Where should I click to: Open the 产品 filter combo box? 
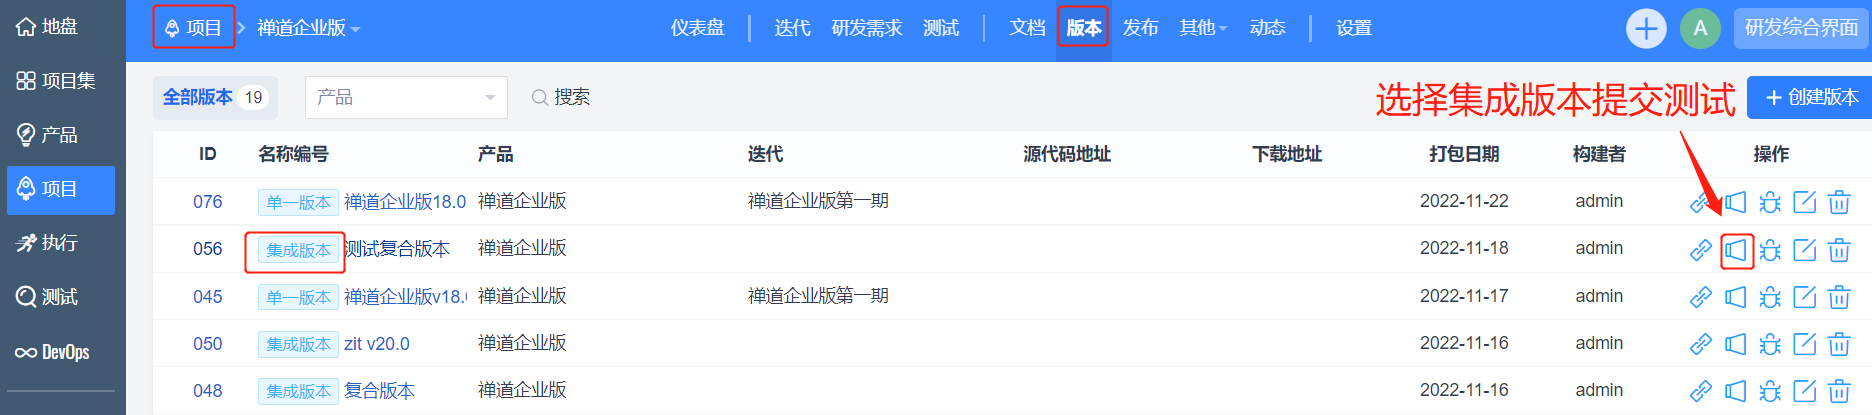[406, 97]
